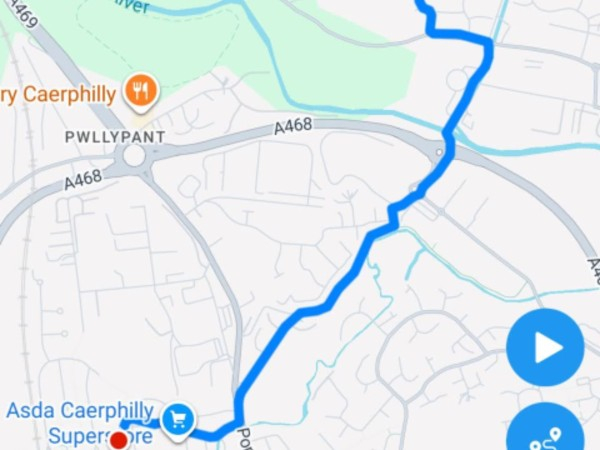The height and width of the screenshot is (450, 600).
Task: Tap the route's end near Asda
Action: coord(124,424)
